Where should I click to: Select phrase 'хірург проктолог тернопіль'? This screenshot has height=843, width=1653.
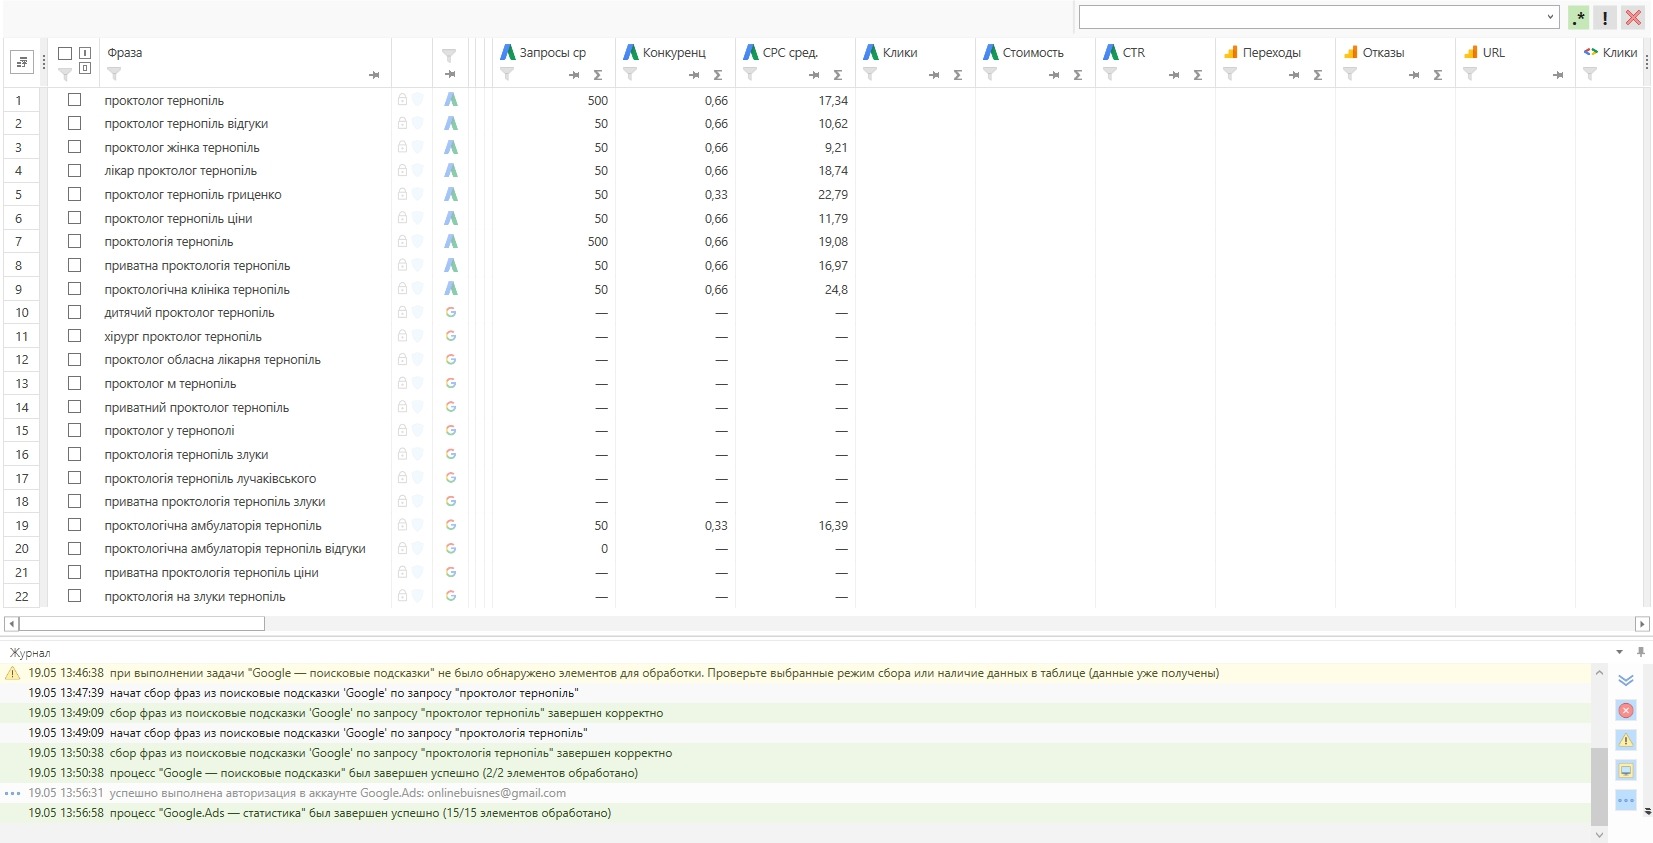click(x=183, y=336)
